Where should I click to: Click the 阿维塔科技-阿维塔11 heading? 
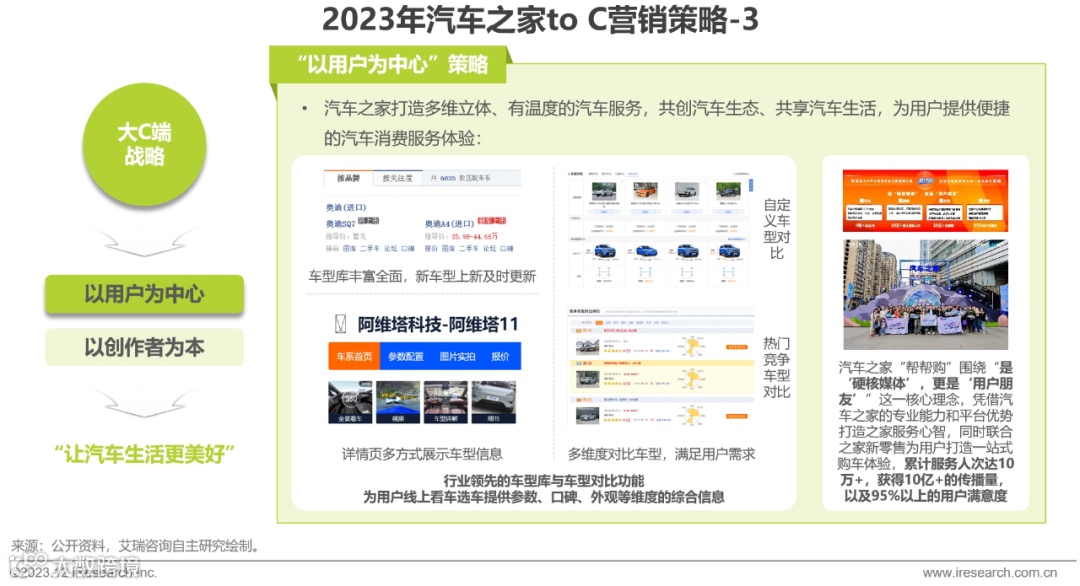[437, 324]
